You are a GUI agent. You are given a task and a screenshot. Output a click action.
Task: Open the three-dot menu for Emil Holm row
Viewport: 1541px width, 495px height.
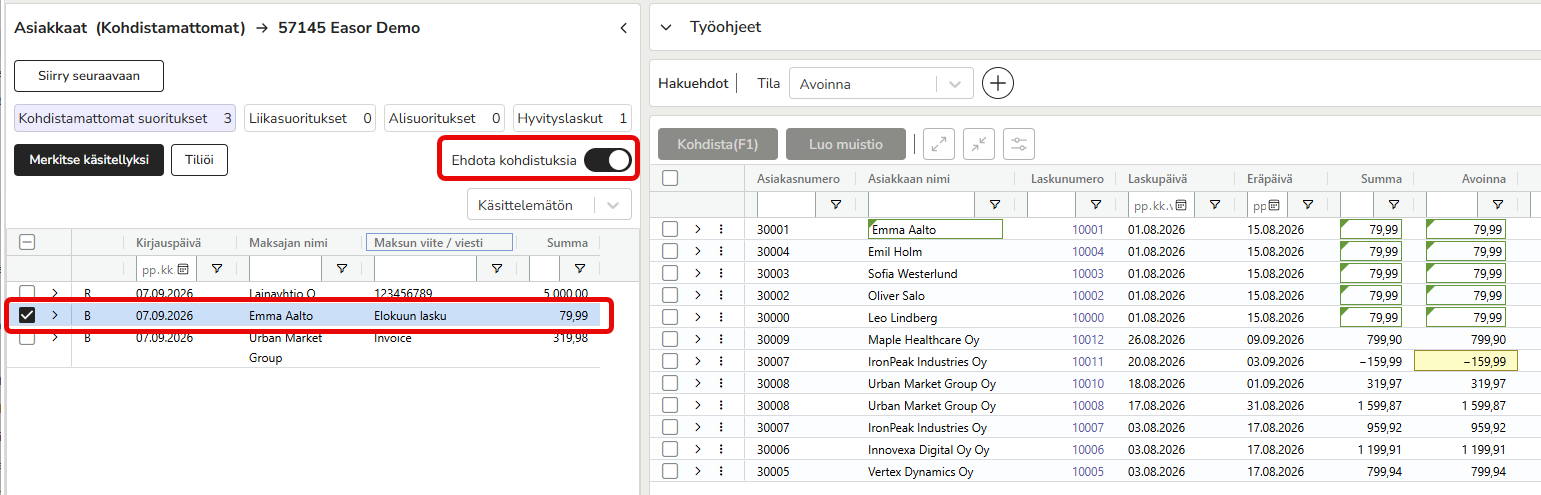click(x=721, y=251)
